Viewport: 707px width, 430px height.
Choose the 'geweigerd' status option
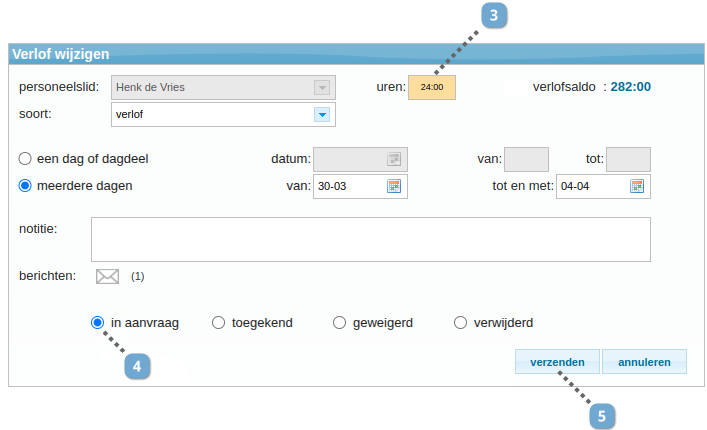pyautogui.click(x=339, y=322)
